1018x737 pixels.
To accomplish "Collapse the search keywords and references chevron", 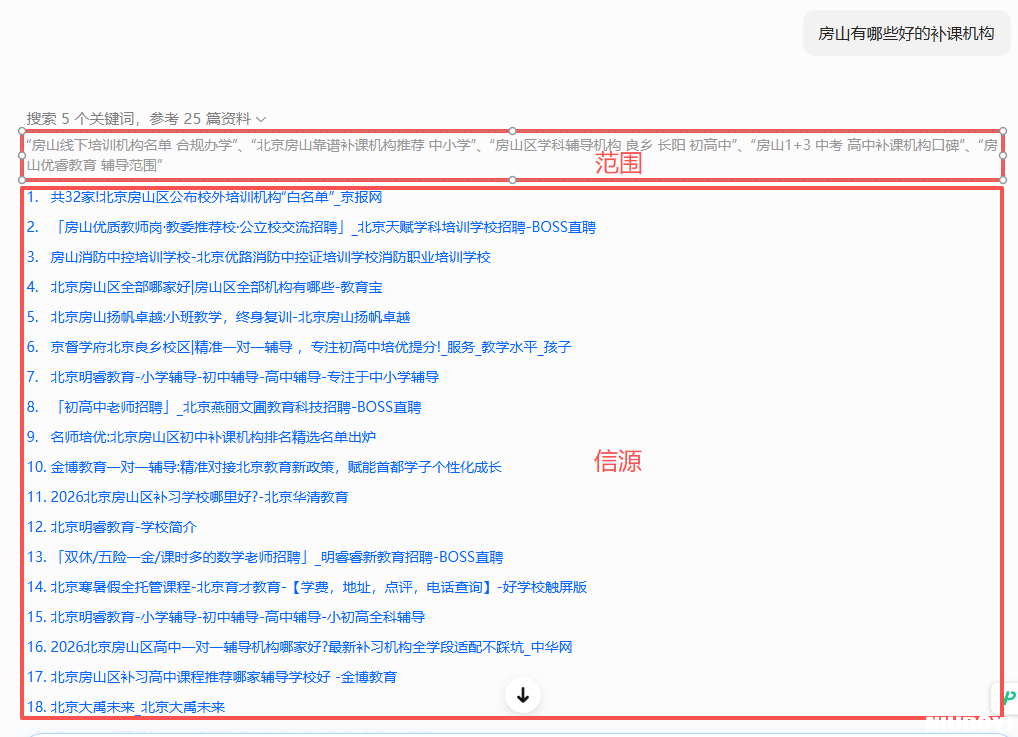I will [261, 119].
